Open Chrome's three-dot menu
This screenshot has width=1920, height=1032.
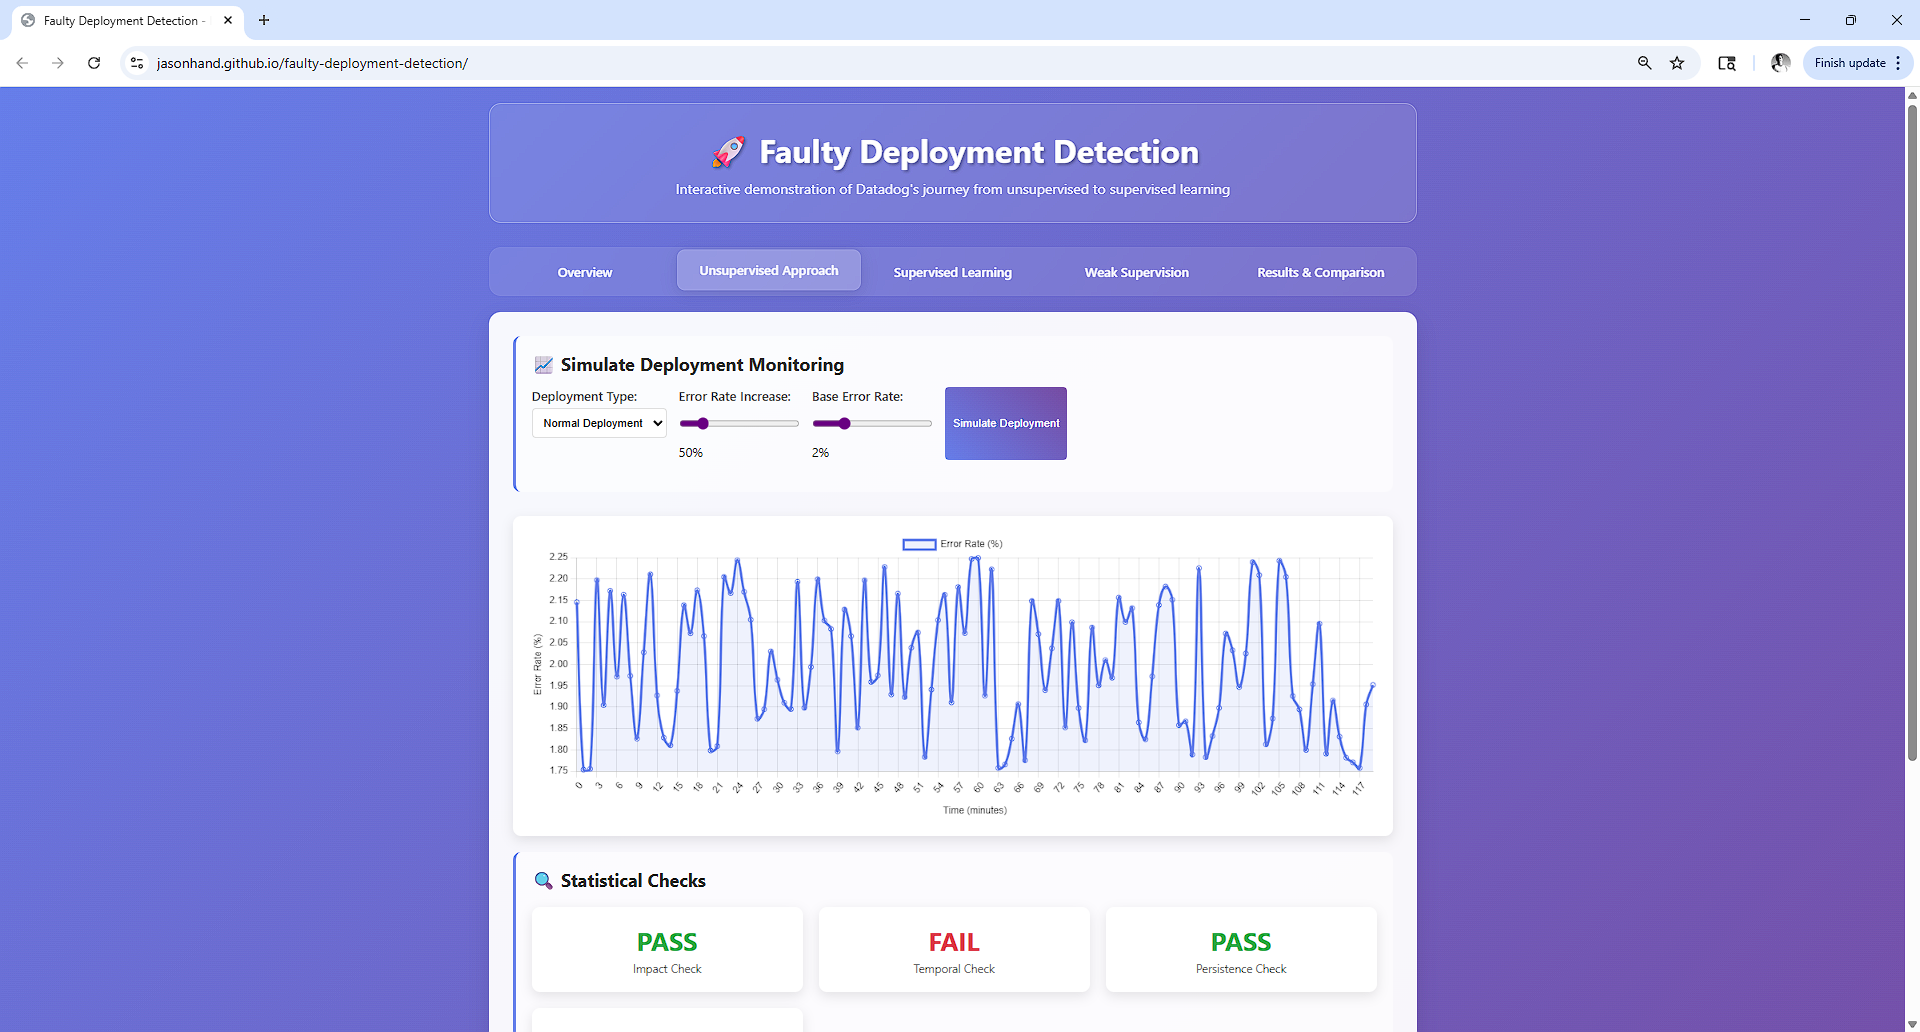click(1898, 63)
